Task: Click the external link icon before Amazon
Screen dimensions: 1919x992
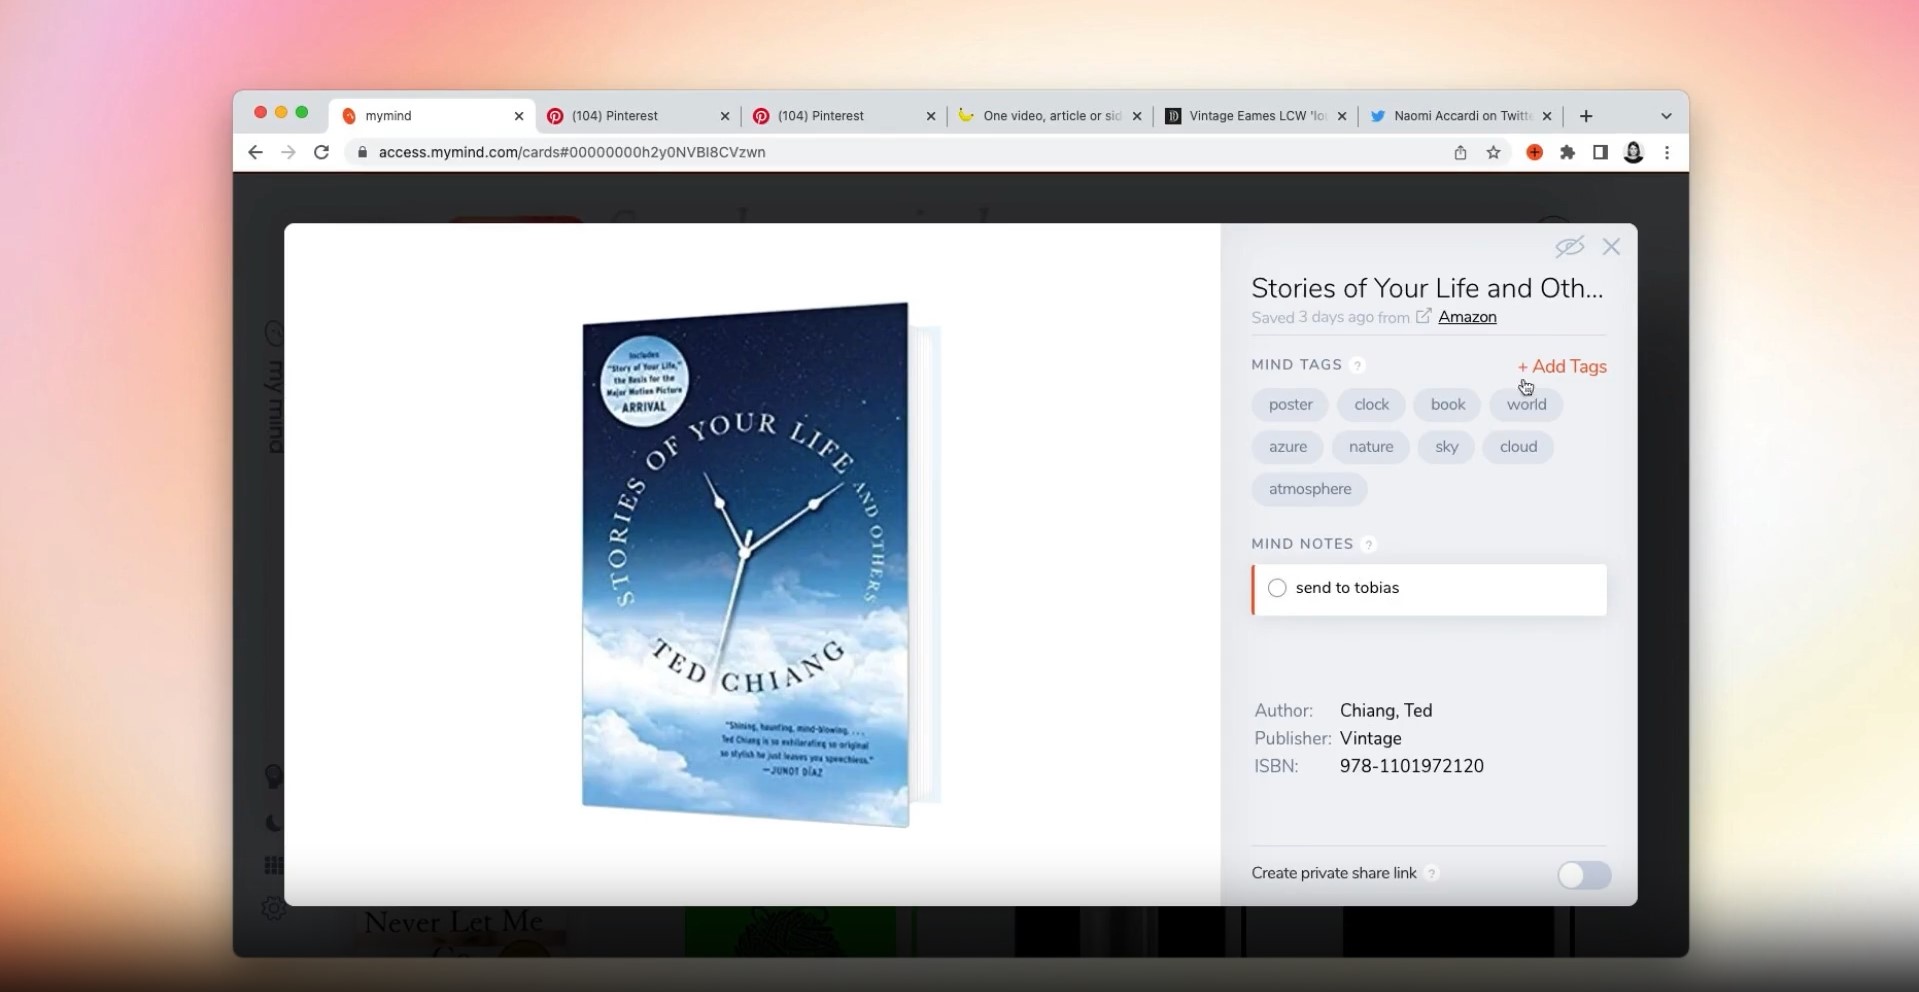Action: coord(1424,317)
